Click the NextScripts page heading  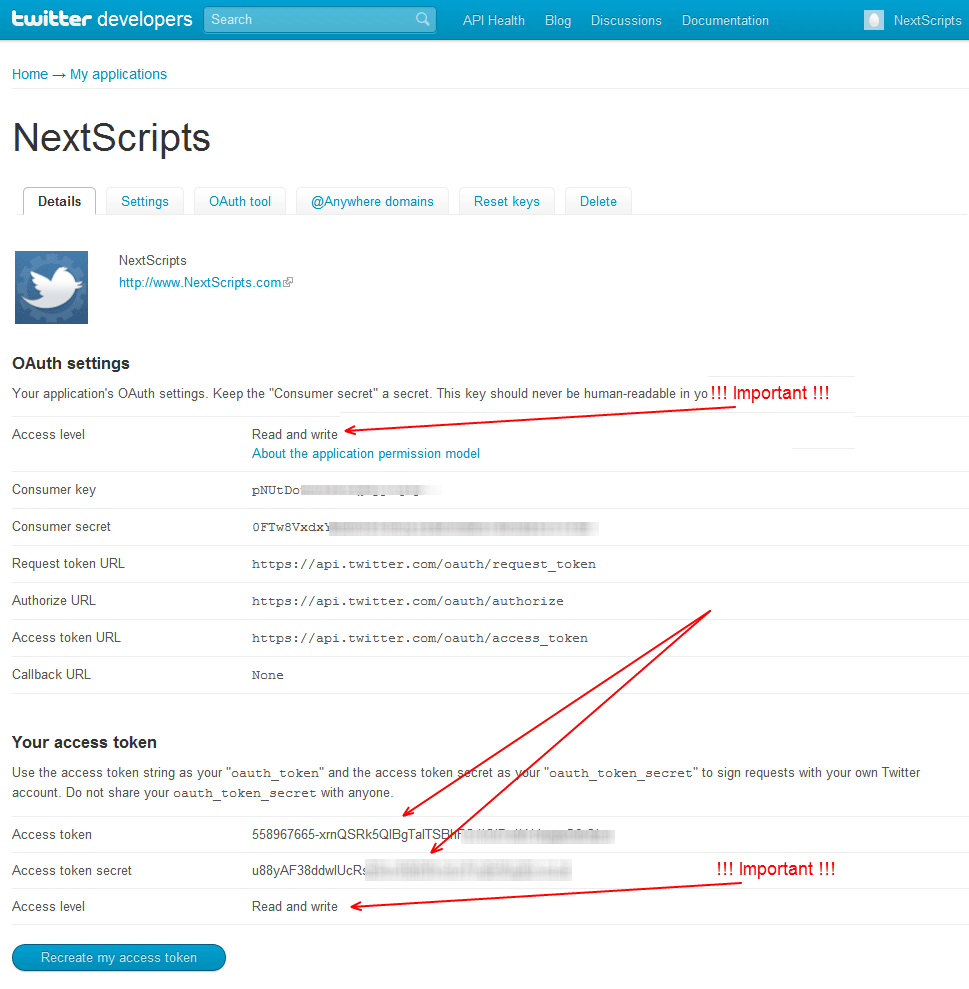(x=111, y=138)
